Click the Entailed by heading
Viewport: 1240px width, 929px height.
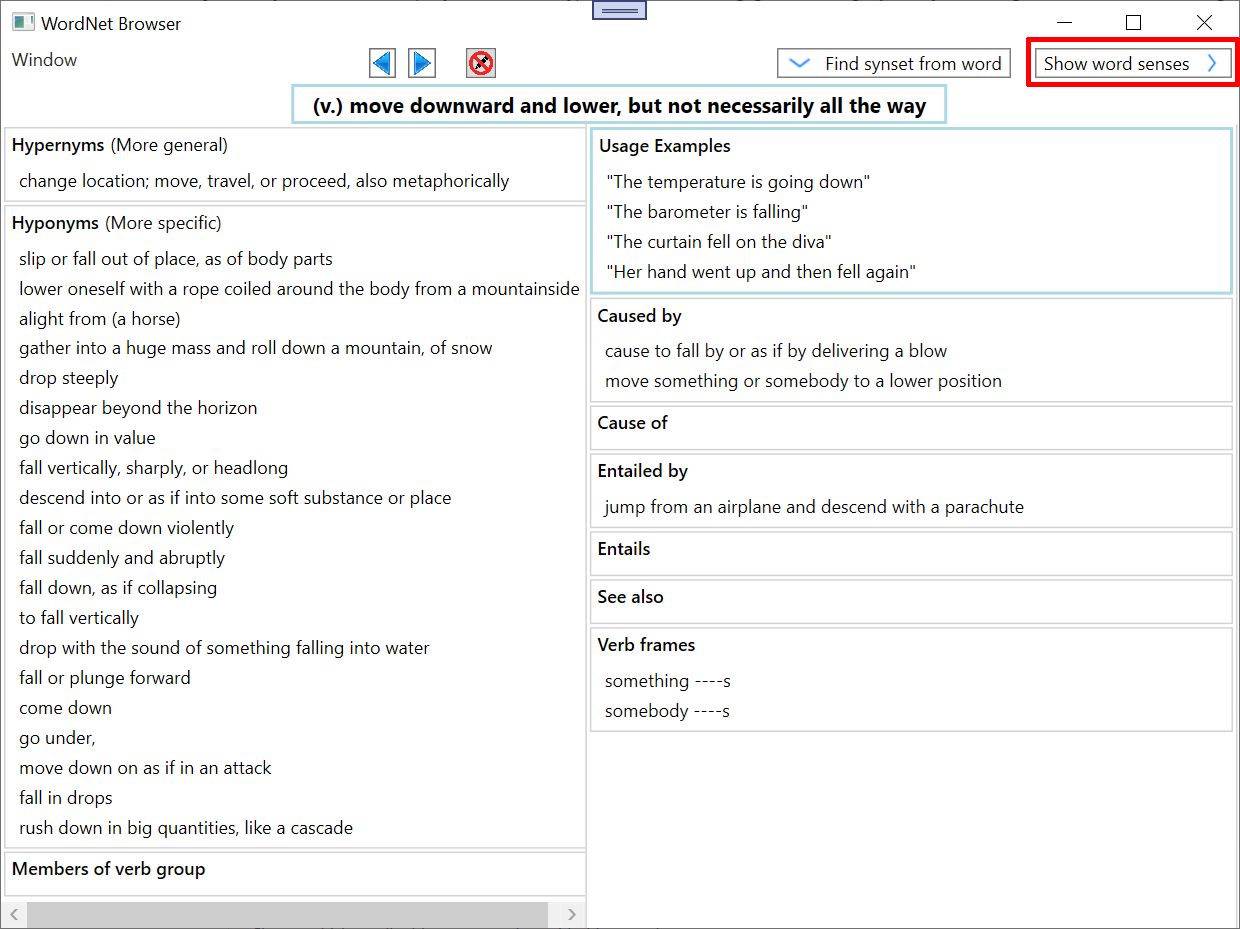tap(642, 471)
